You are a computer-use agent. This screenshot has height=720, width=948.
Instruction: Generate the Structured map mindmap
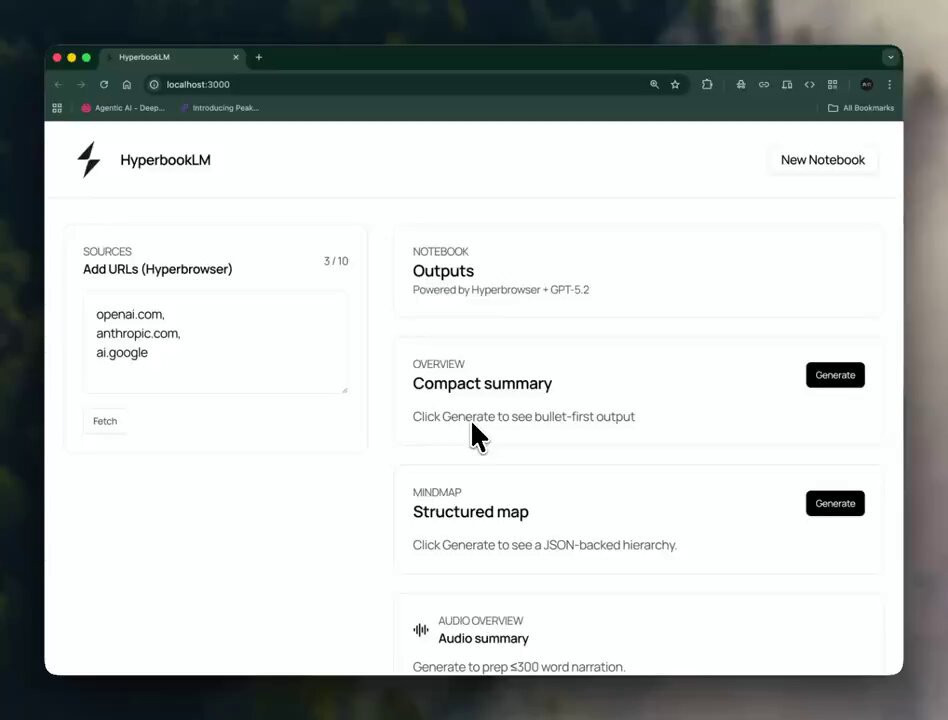pyautogui.click(x=835, y=504)
